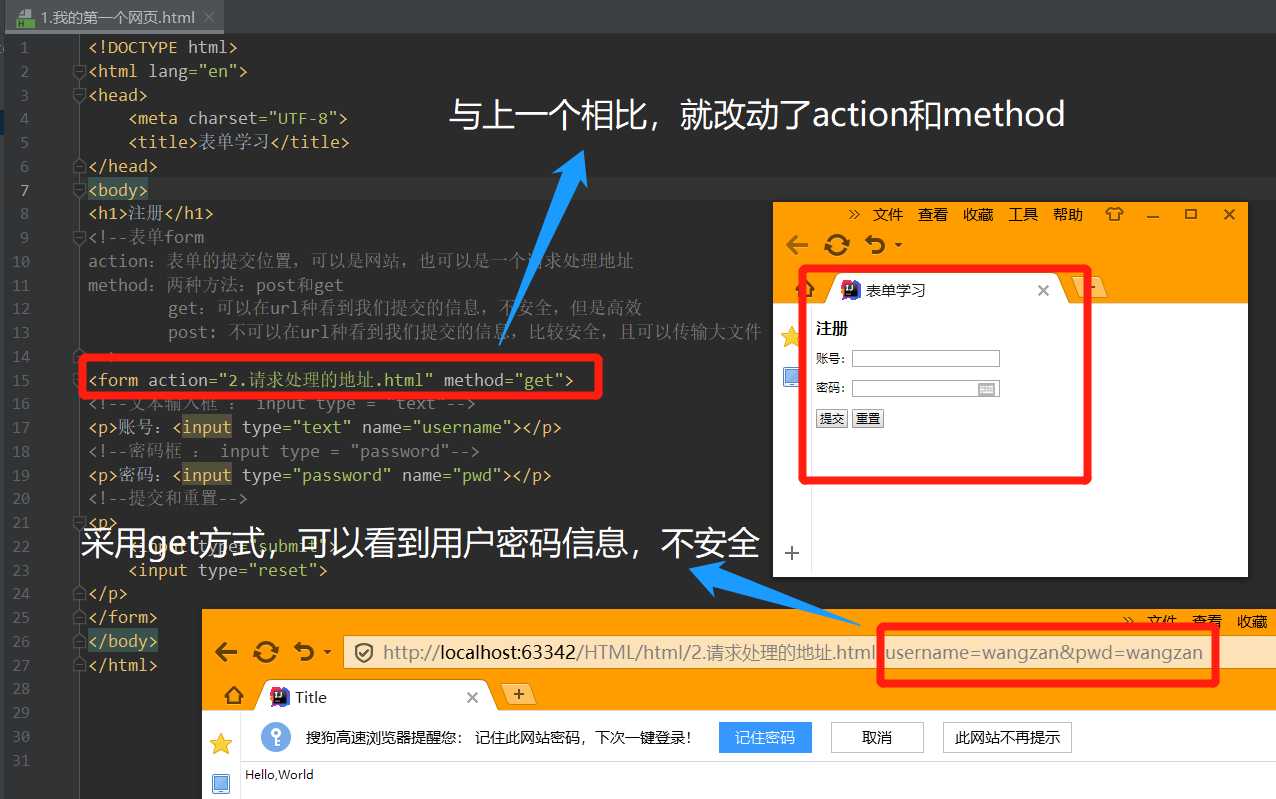The height and width of the screenshot is (799, 1276).
Task: Open the 收藏 menu in upper browser
Action: [978, 215]
